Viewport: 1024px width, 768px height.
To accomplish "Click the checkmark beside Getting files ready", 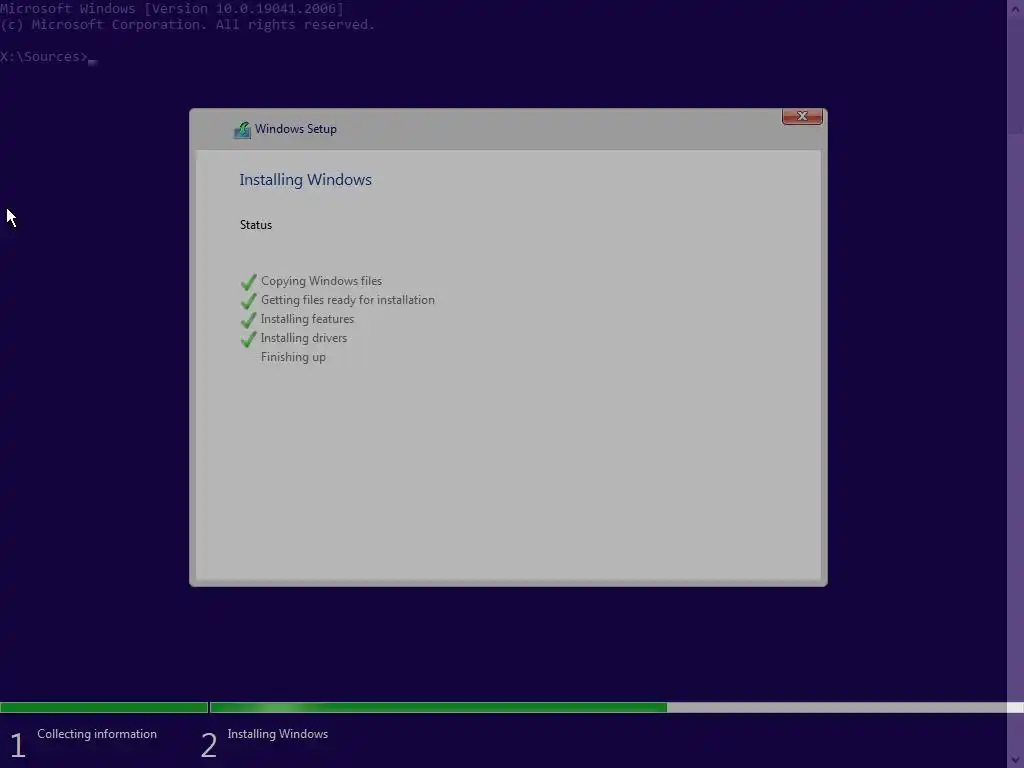I will click(248, 301).
